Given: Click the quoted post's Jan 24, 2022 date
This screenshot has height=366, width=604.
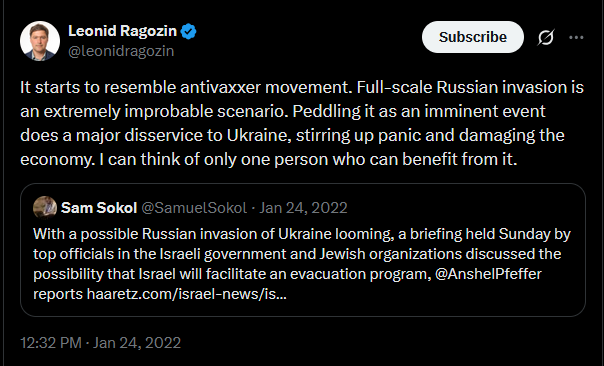Looking at the screenshot, I should [x=303, y=208].
